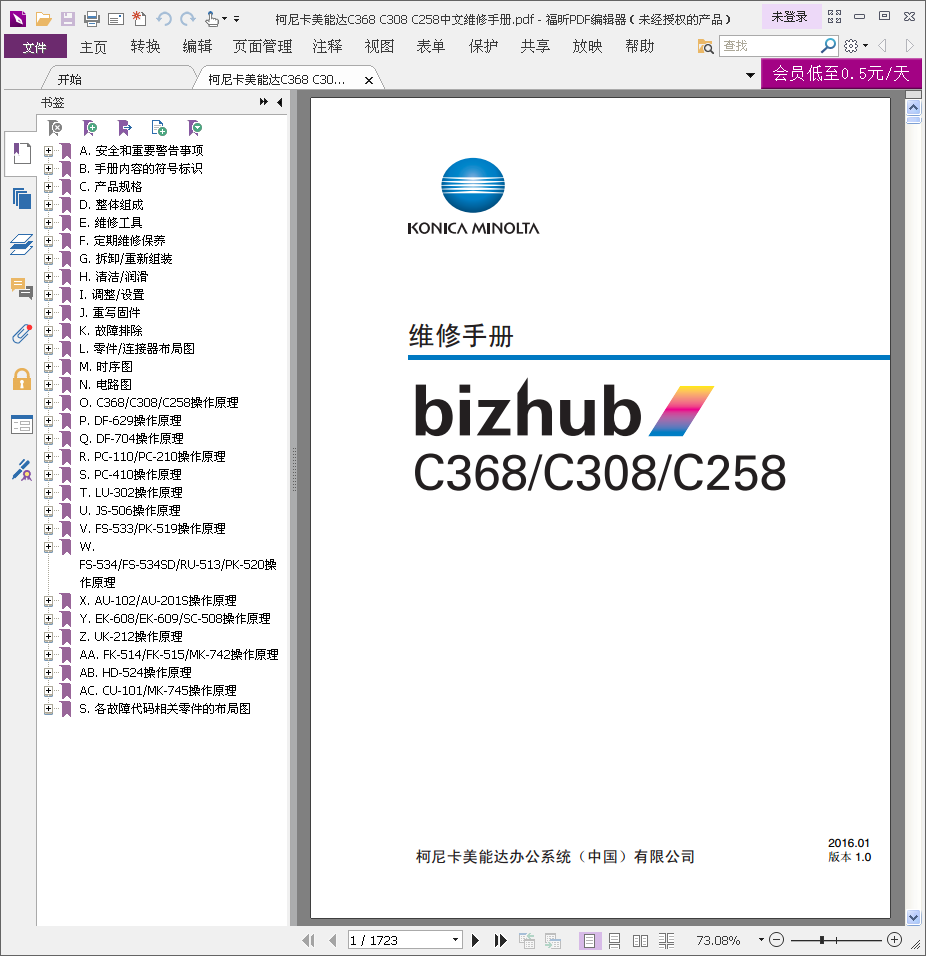Click the Print icon in quick toolbar
Screen dimensions: 926x956
(x=91, y=19)
